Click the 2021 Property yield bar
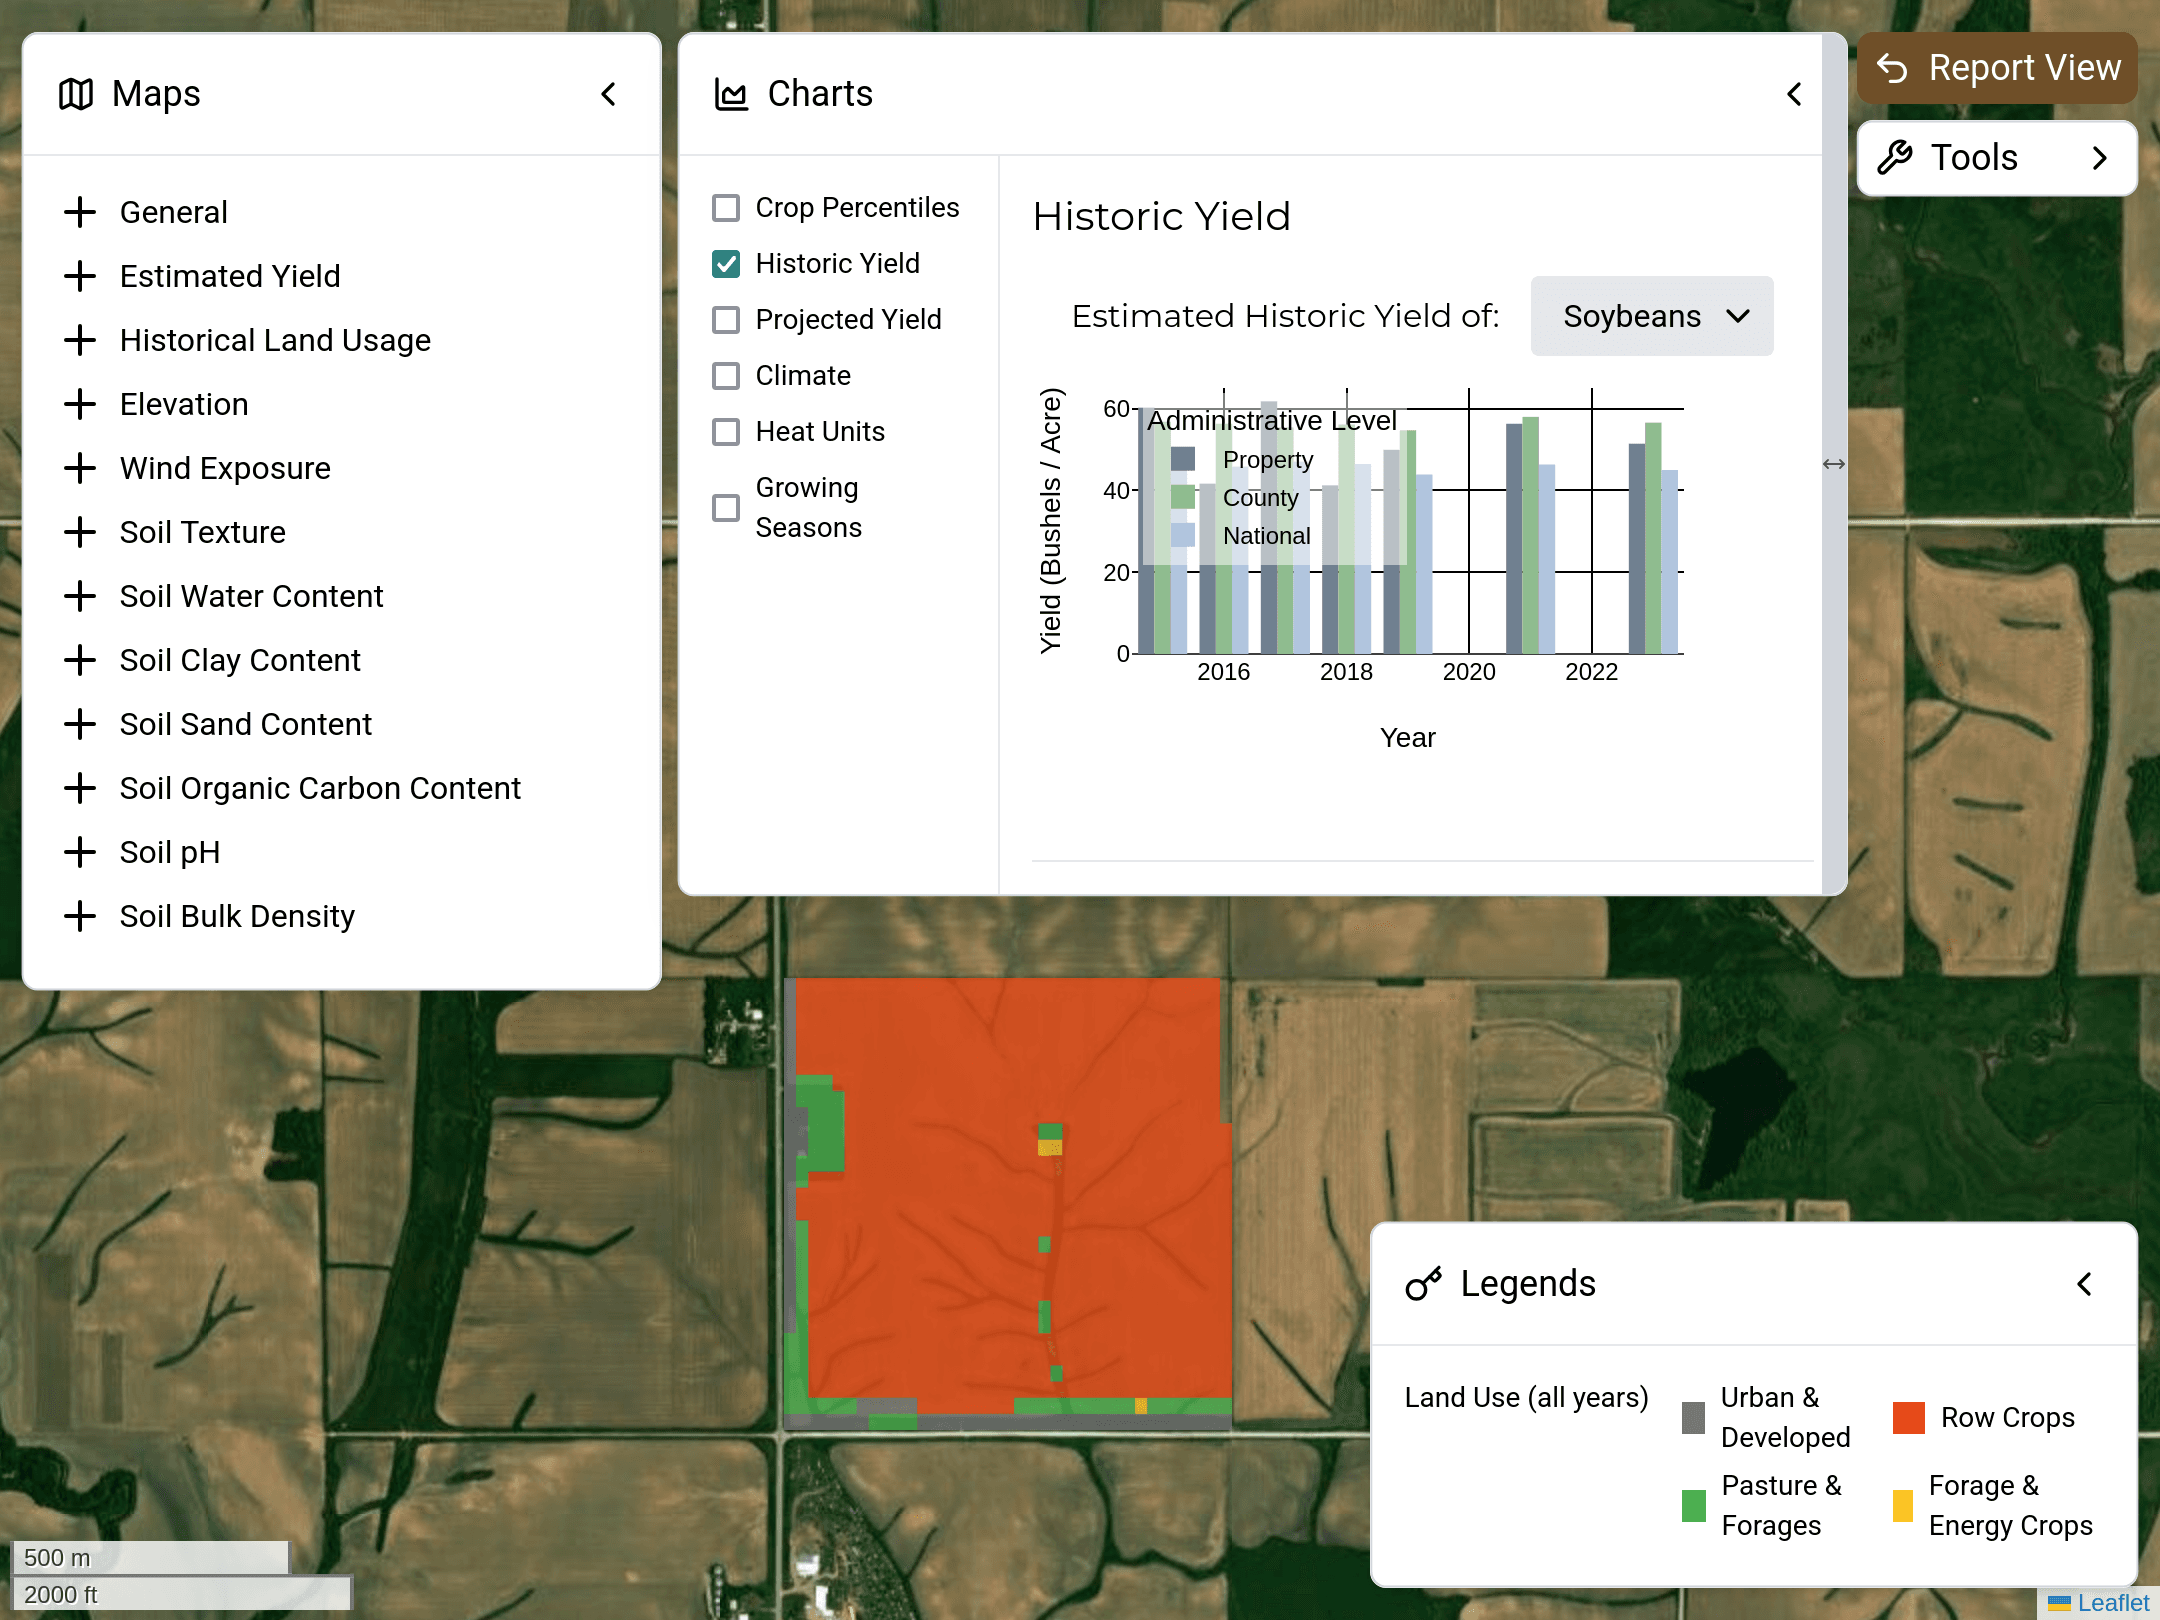This screenshot has width=2160, height=1620. coord(1514,539)
